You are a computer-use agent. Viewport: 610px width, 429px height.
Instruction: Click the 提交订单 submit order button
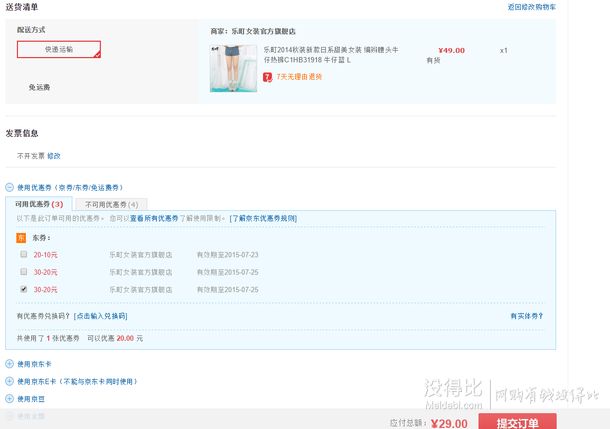point(517,421)
